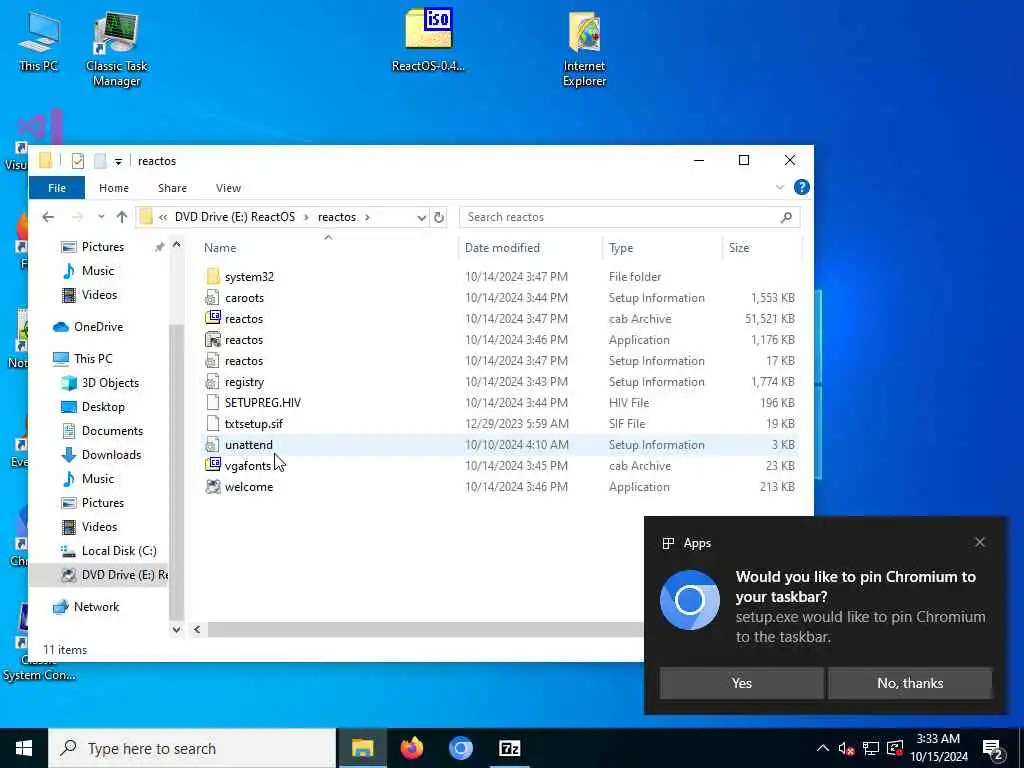Launch Firefox from the taskbar
The width and height of the screenshot is (1024, 768).
pyautogui.click(x=411, y=748)
